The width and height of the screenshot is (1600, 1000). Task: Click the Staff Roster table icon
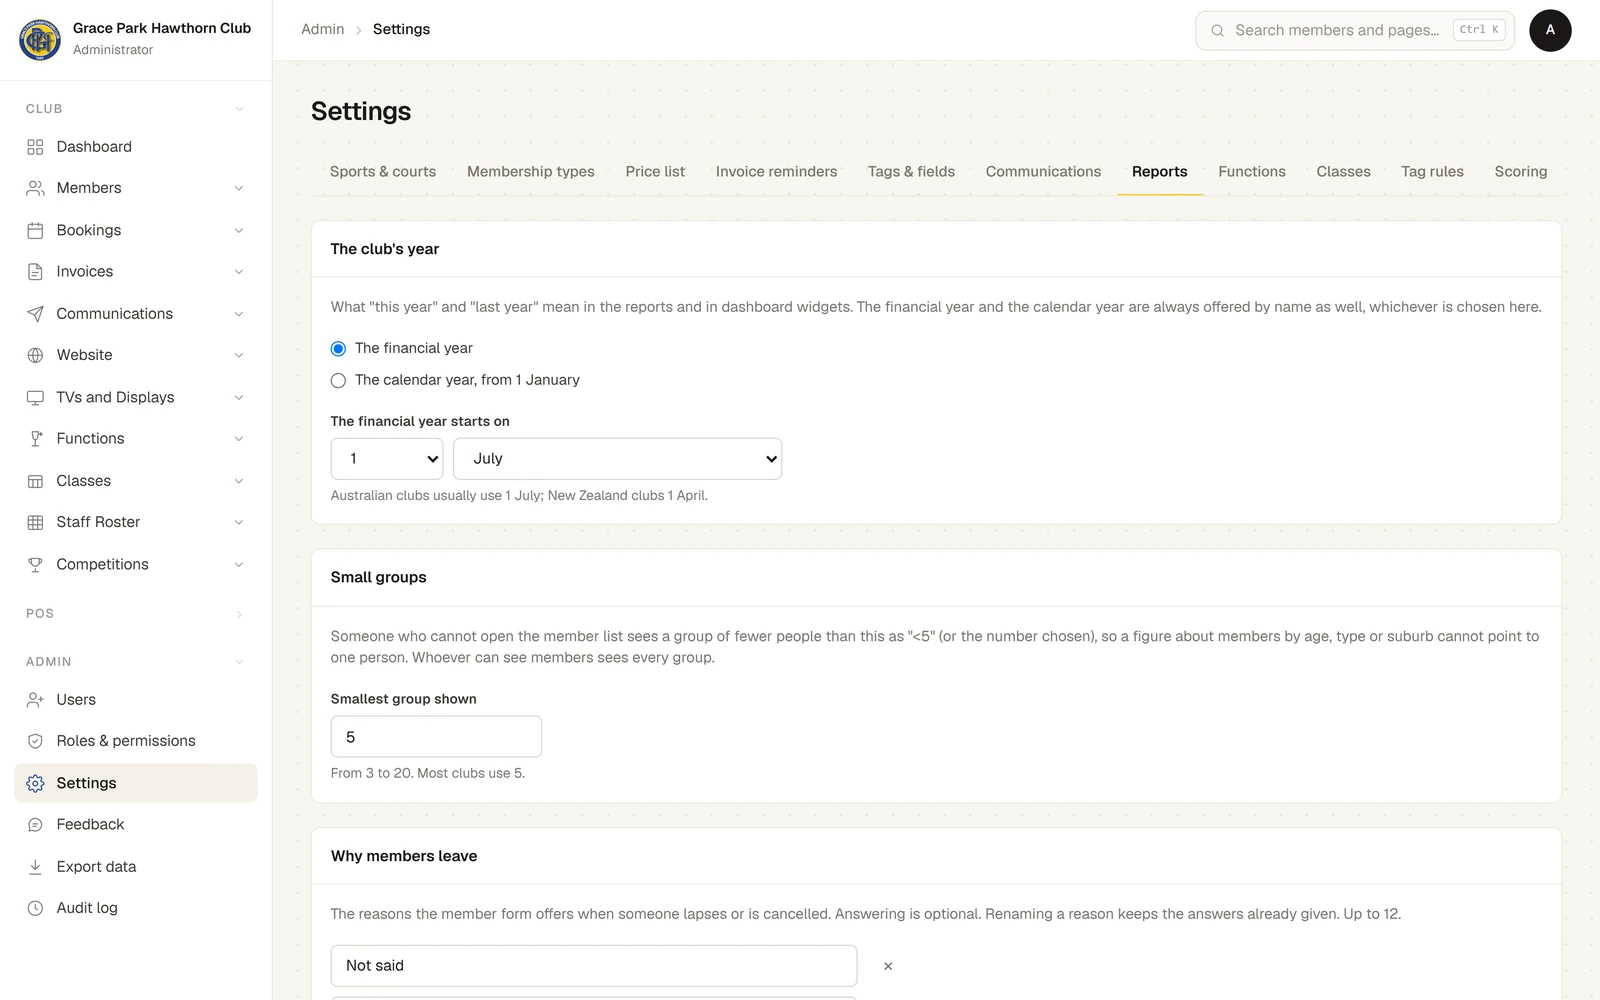point(35,522)
